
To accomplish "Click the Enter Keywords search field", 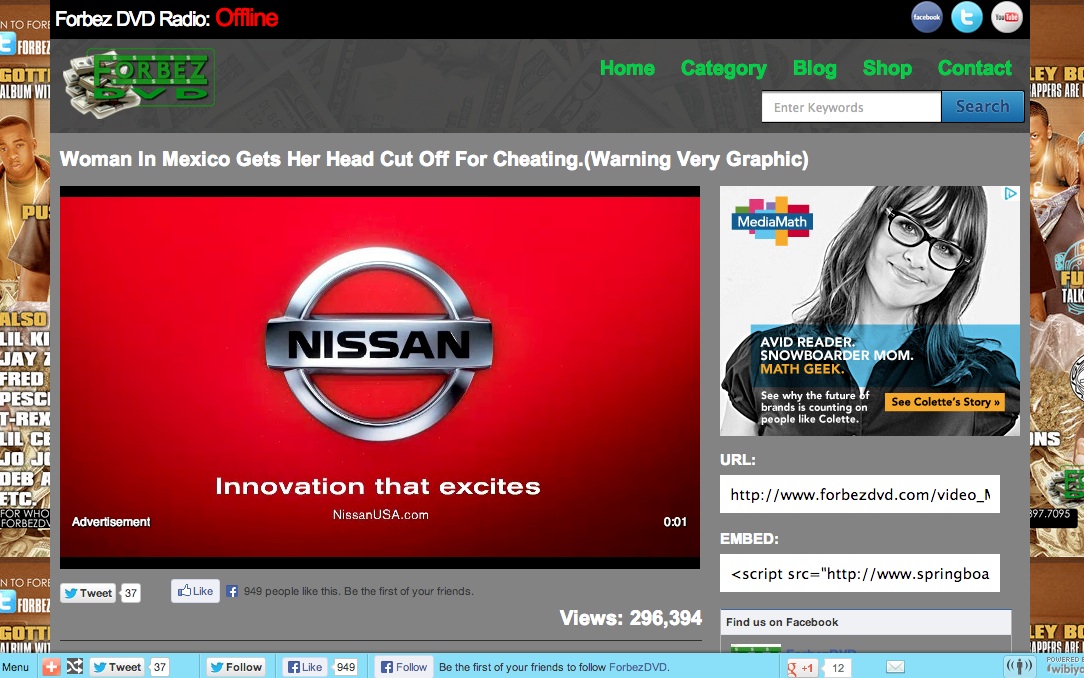I will (x=851, y=107).
